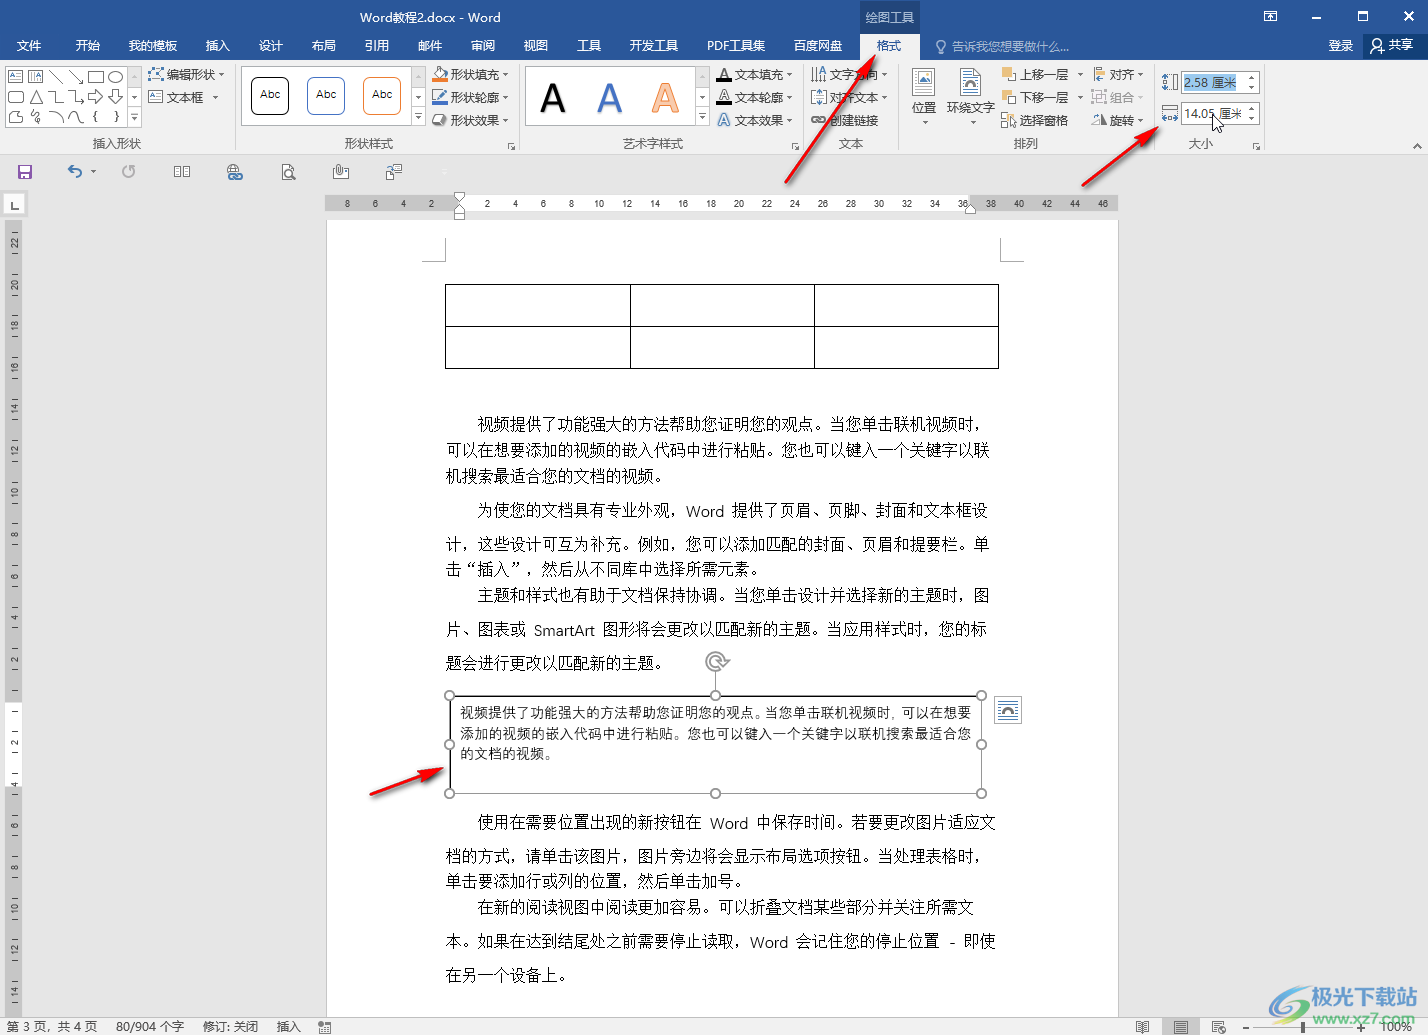Screen dimensions: 1428x1035
Task: Click Bring Forward (上移一层) button
Action: click(1035, 74)
